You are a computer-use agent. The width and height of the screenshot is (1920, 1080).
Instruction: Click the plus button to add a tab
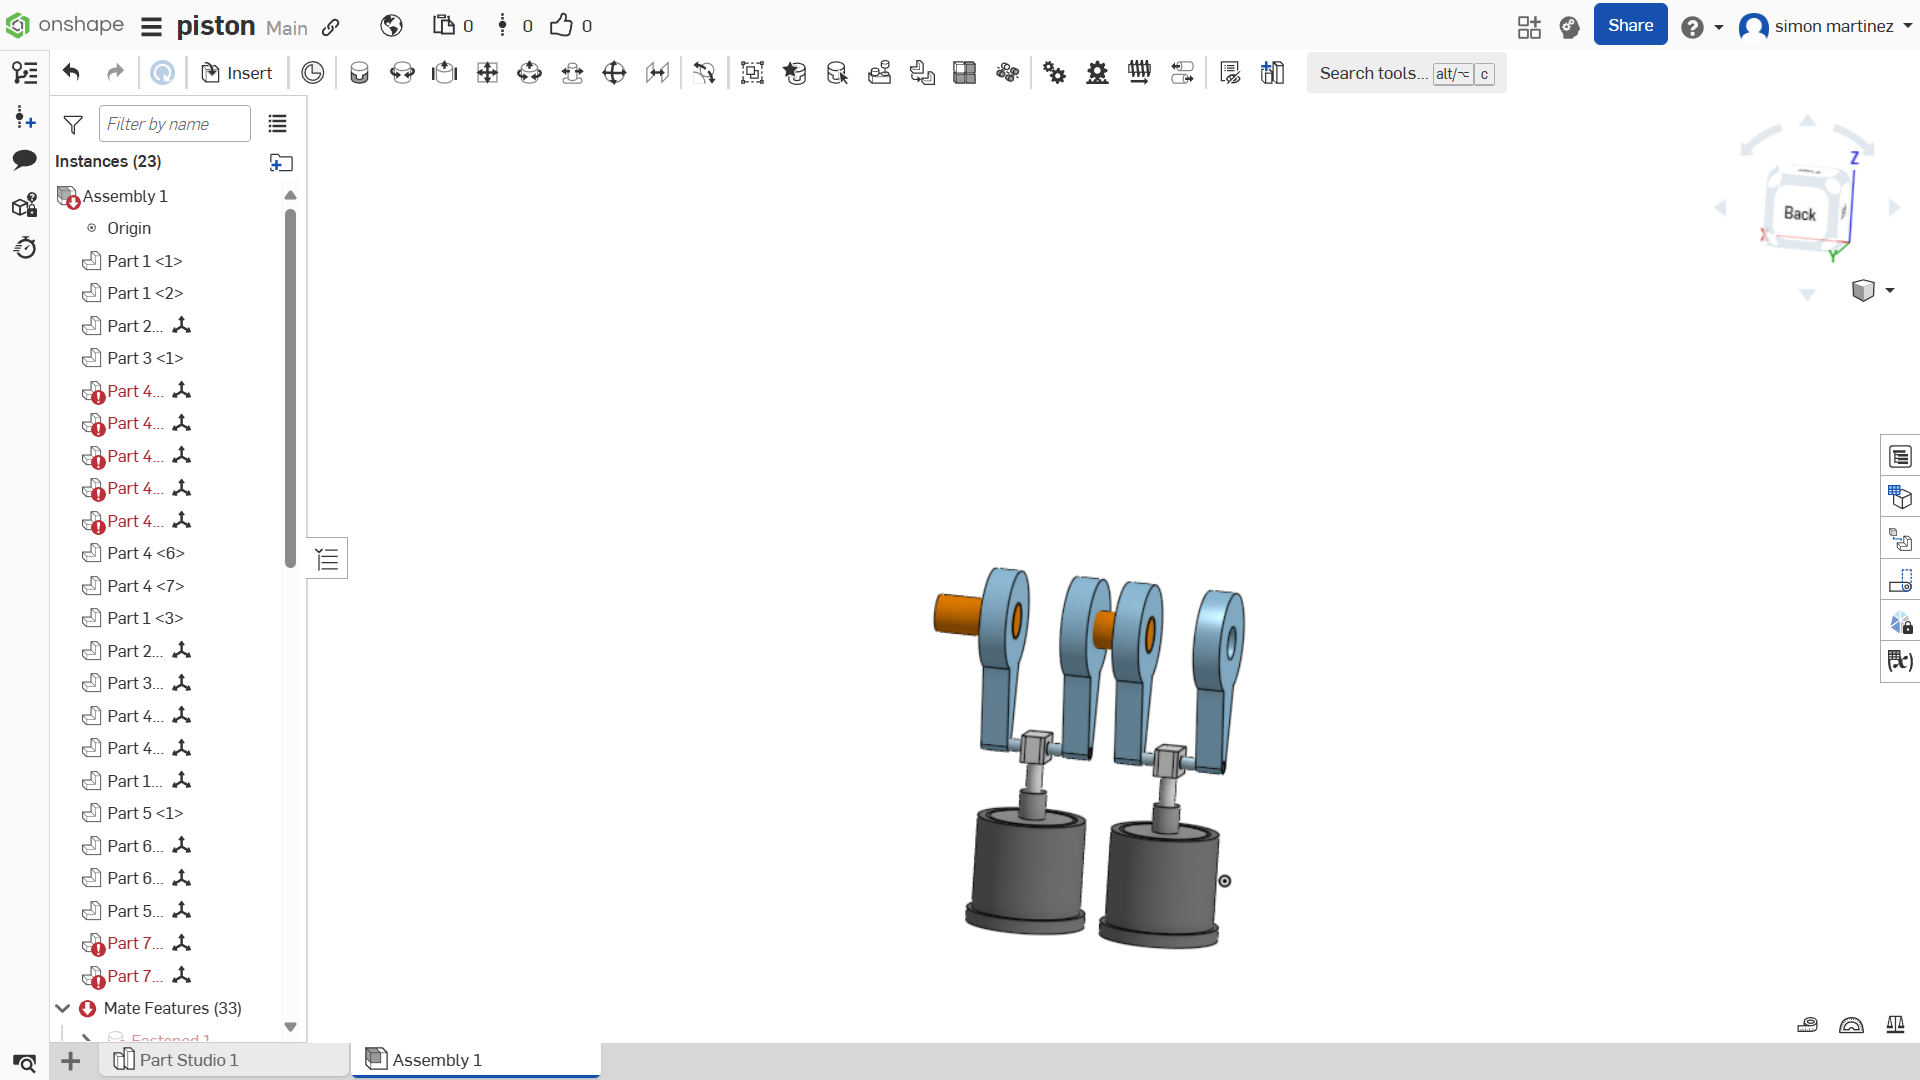(x=70, y=1061)
